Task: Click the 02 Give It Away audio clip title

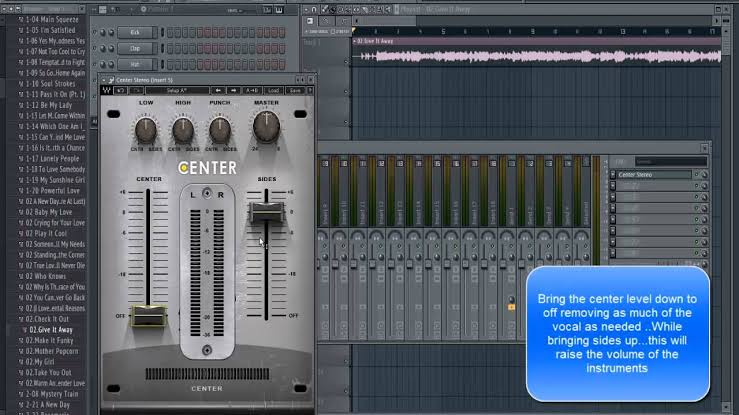Action: point(375,41)
